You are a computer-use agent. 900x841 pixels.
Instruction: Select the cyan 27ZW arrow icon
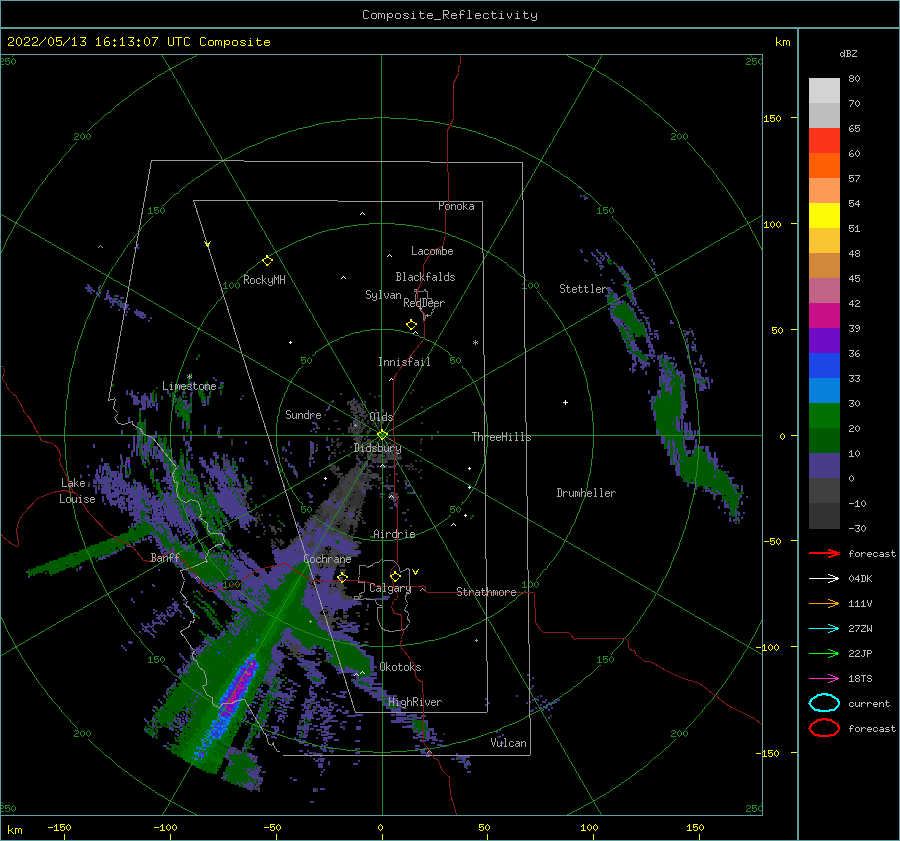click(x=824, y=629)
